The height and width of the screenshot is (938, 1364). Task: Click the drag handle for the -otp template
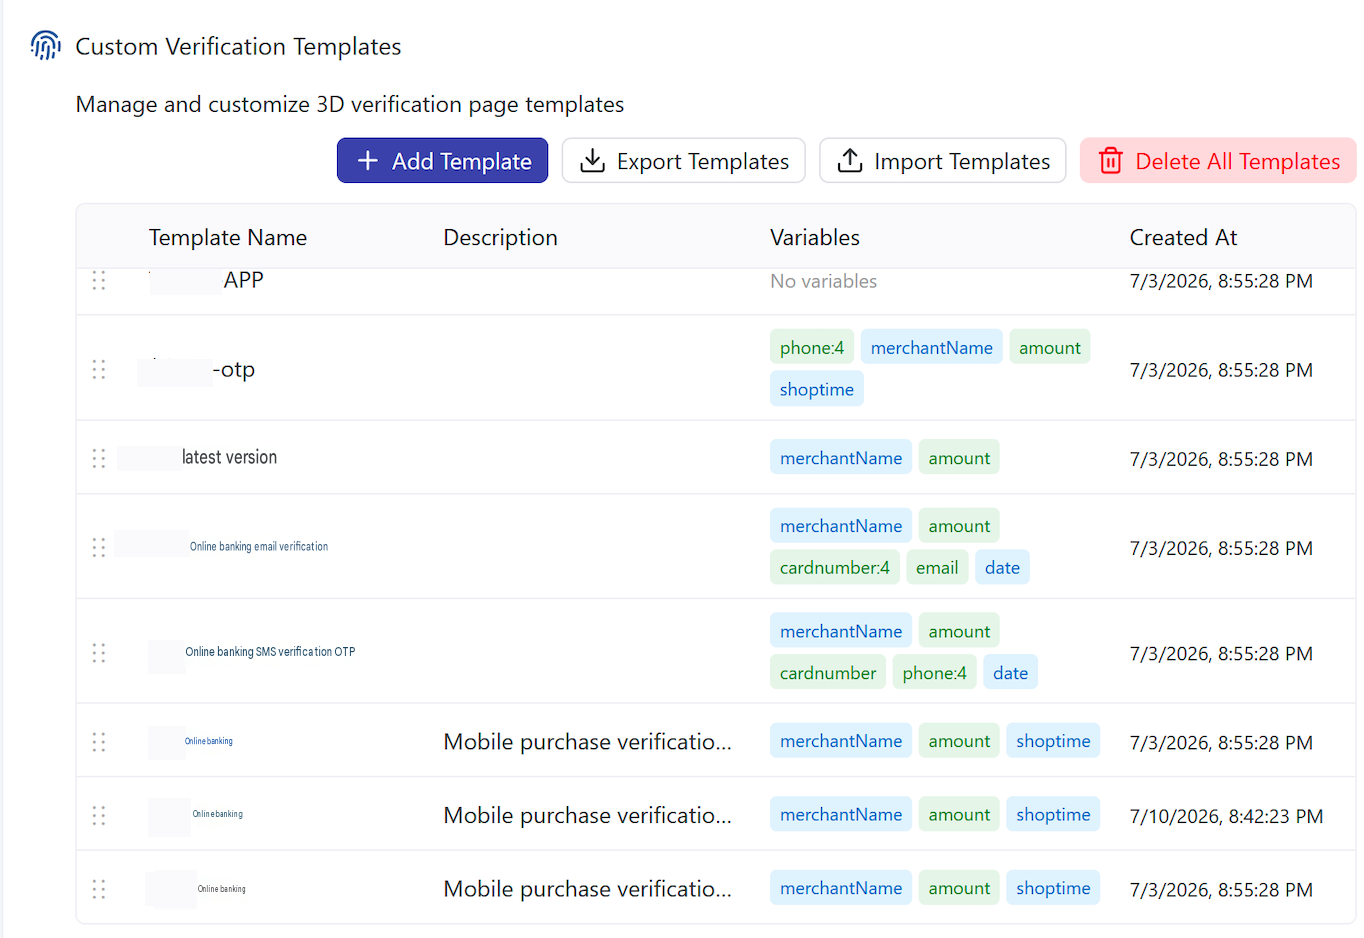pyautogui.click(x=99, y=370)
